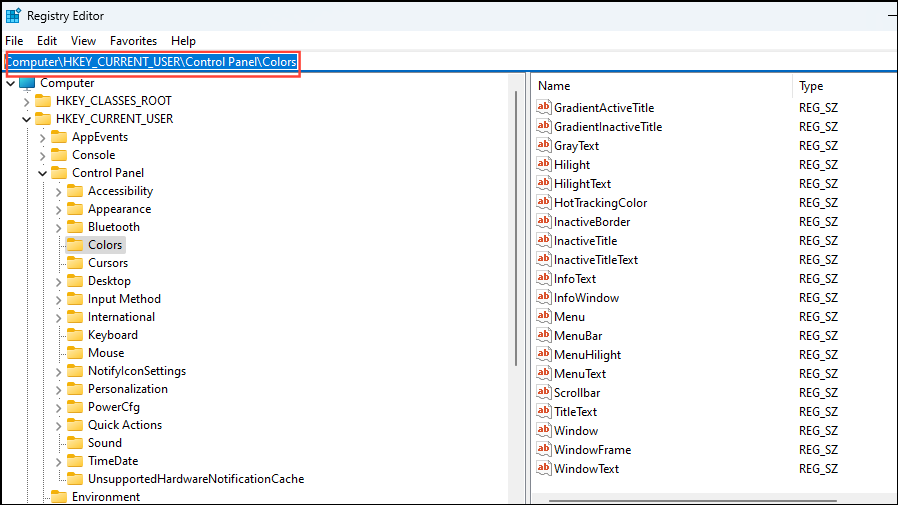This screenshot has width=898, height=505.
Task: Click the values pane horizontal scrollbar
Action: click(693, 501)
